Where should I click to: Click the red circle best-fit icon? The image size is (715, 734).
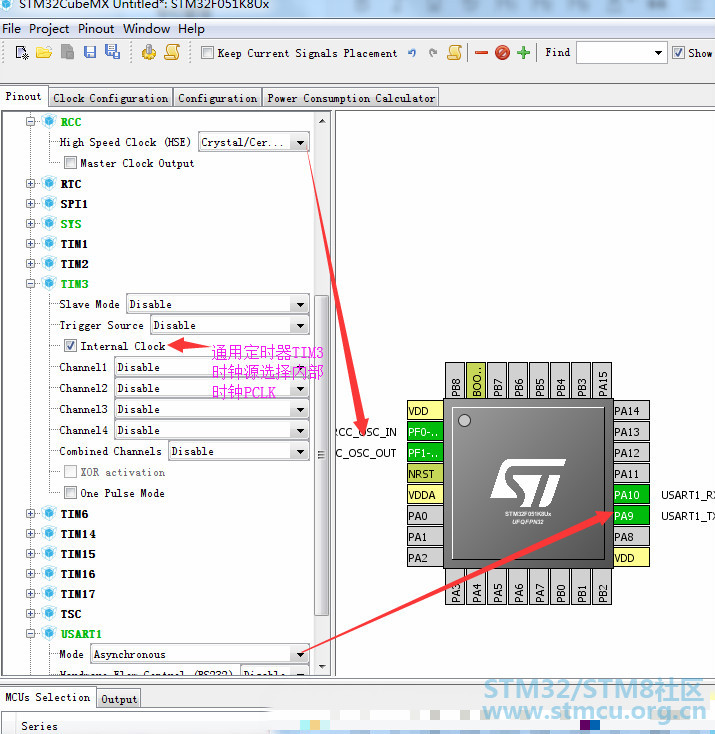click(x=502, y=52)
